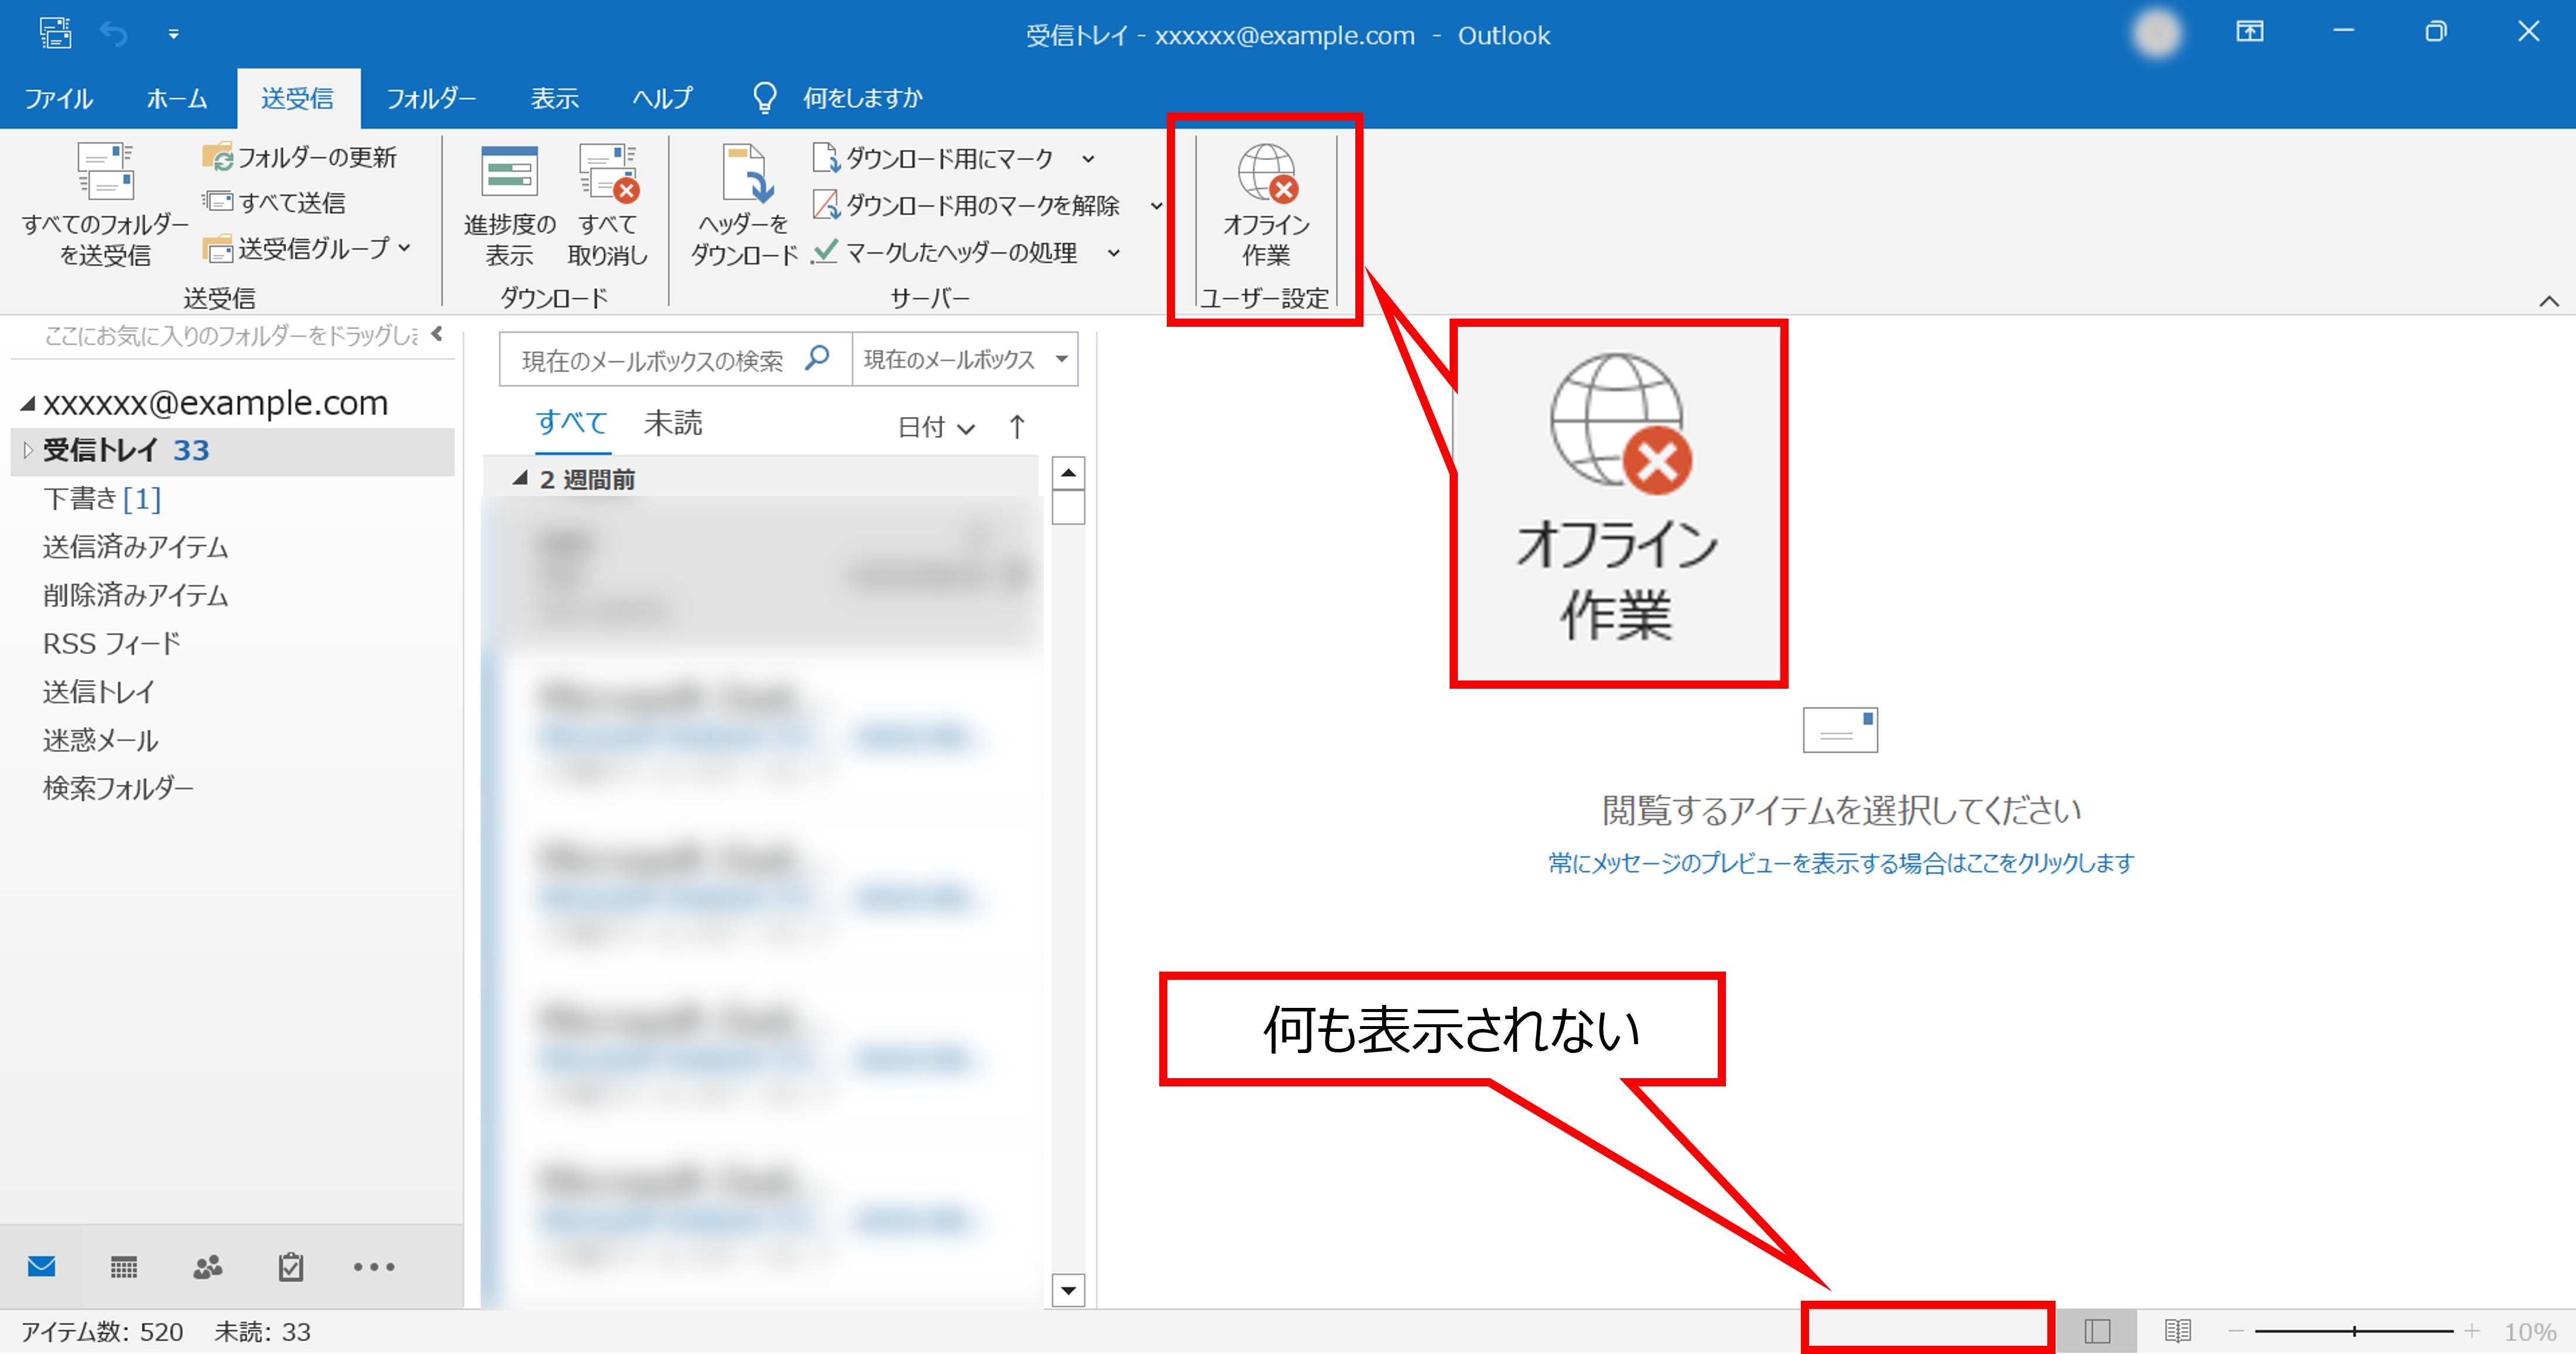
Task: Click magnifier search icon
Action: (x=817, y=358)
